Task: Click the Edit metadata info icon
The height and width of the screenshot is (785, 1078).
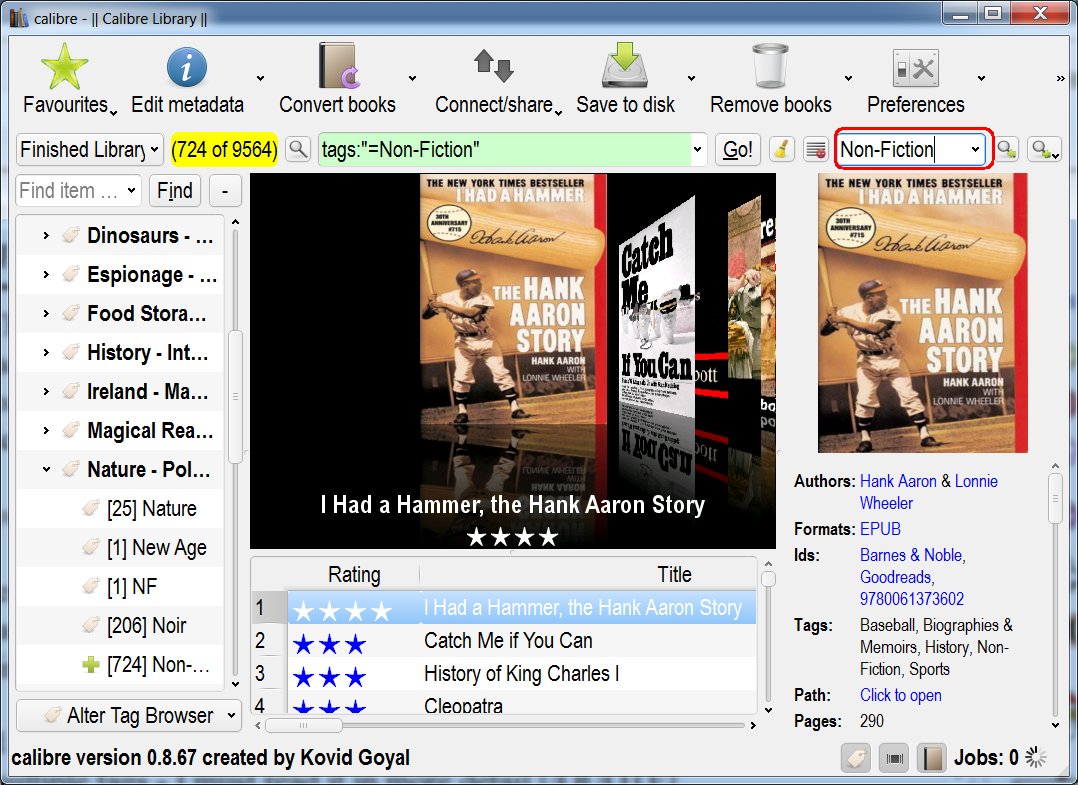Action: point(187,67)
